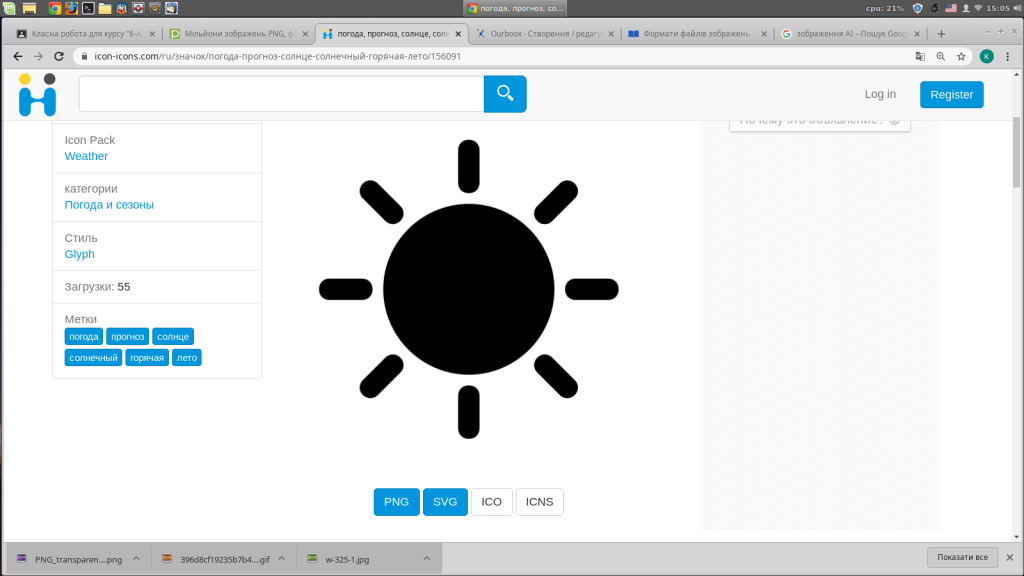Image resolution: width=1024 pixels, height=576 pixels.
Task: Open a new browser tab
Action: 941,33
